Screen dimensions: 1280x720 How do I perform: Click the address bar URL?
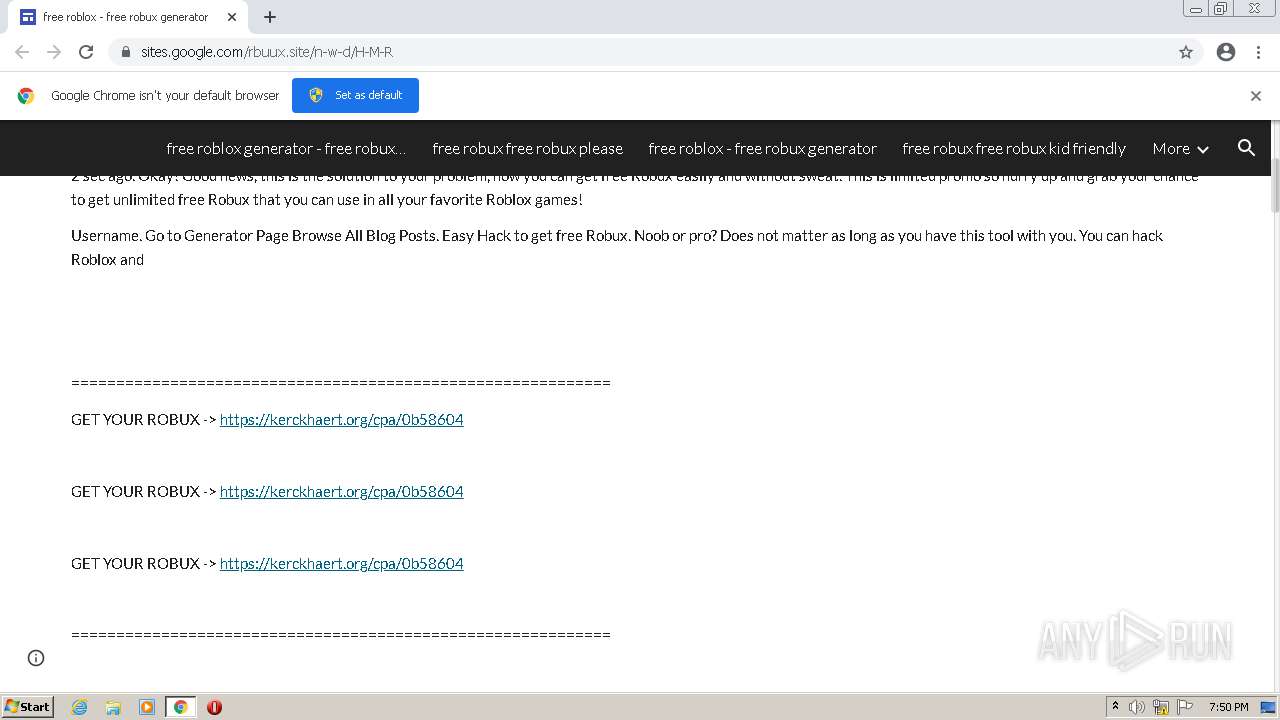[266, 52]
